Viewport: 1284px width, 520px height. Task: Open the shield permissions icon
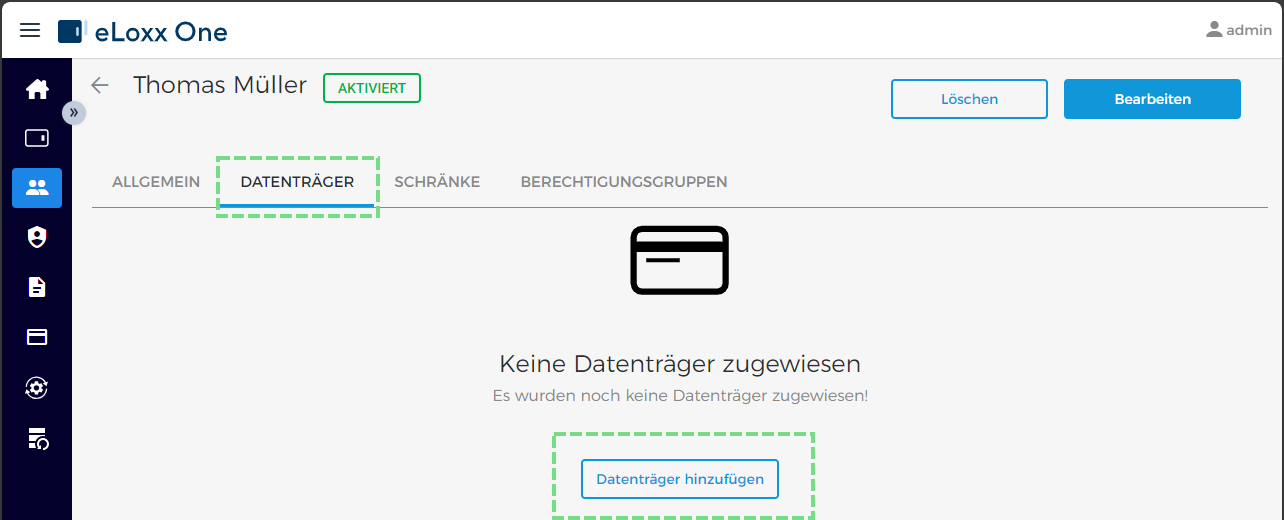[x=37, y=237]
